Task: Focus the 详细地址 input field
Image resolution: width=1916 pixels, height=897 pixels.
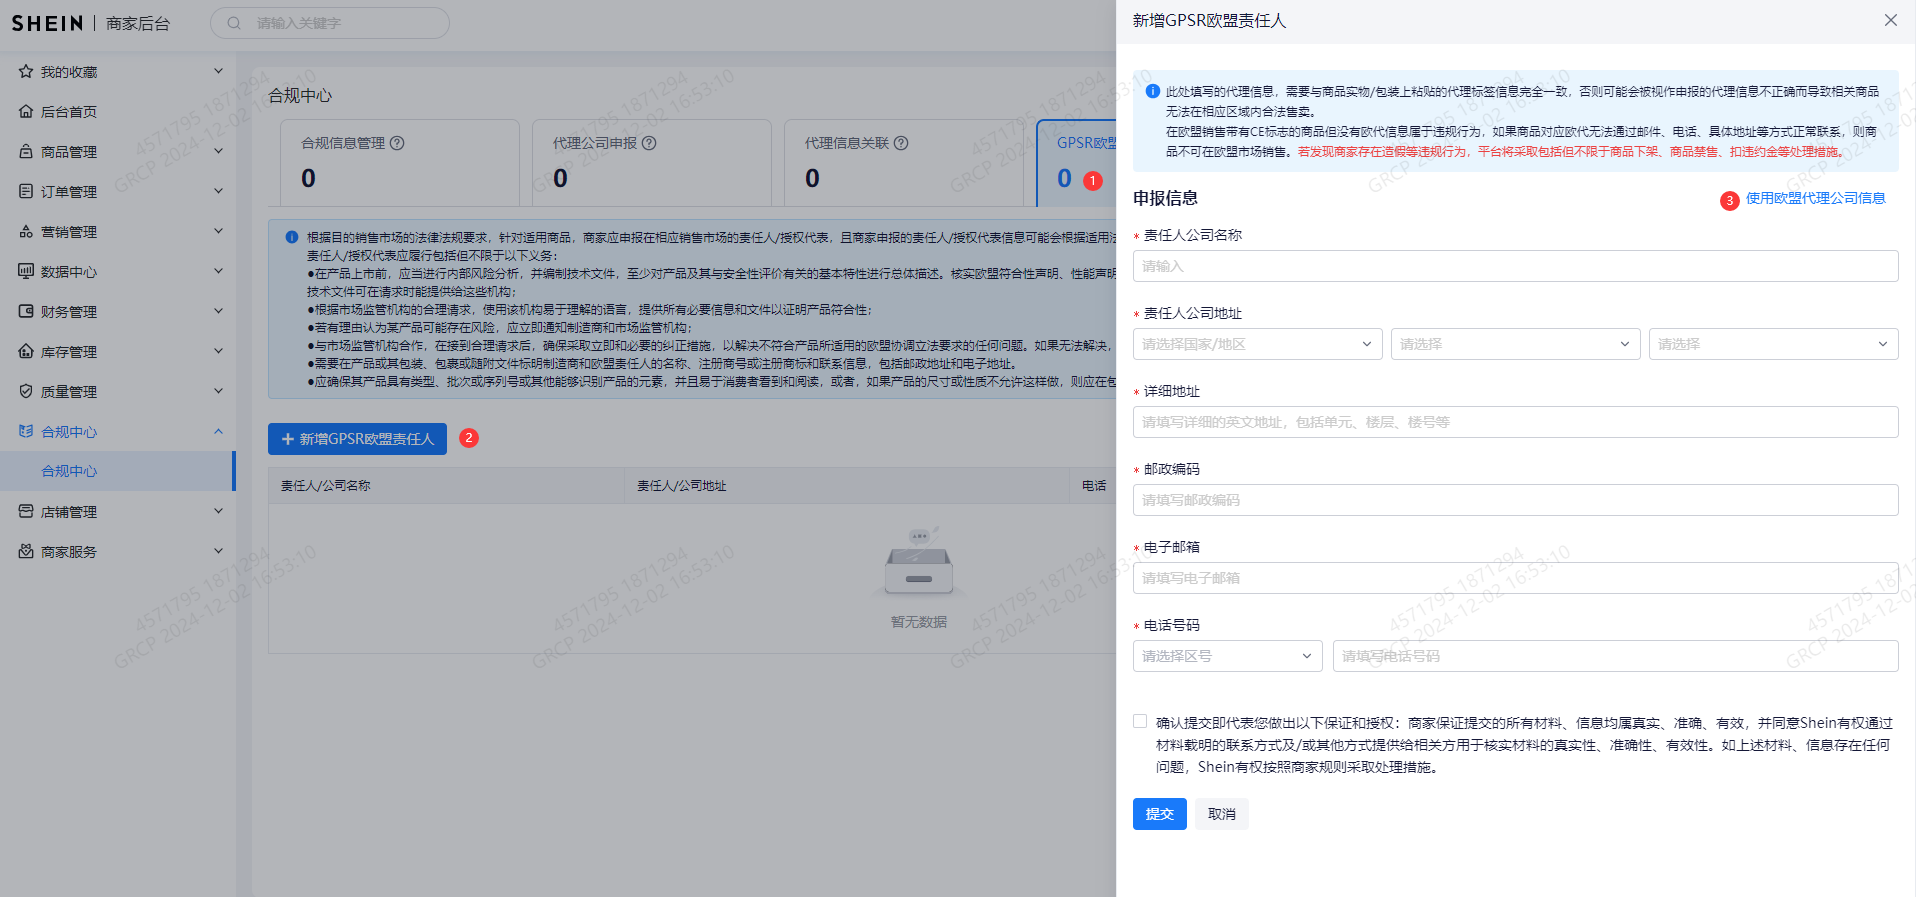Action: [x=1515, y=422]
